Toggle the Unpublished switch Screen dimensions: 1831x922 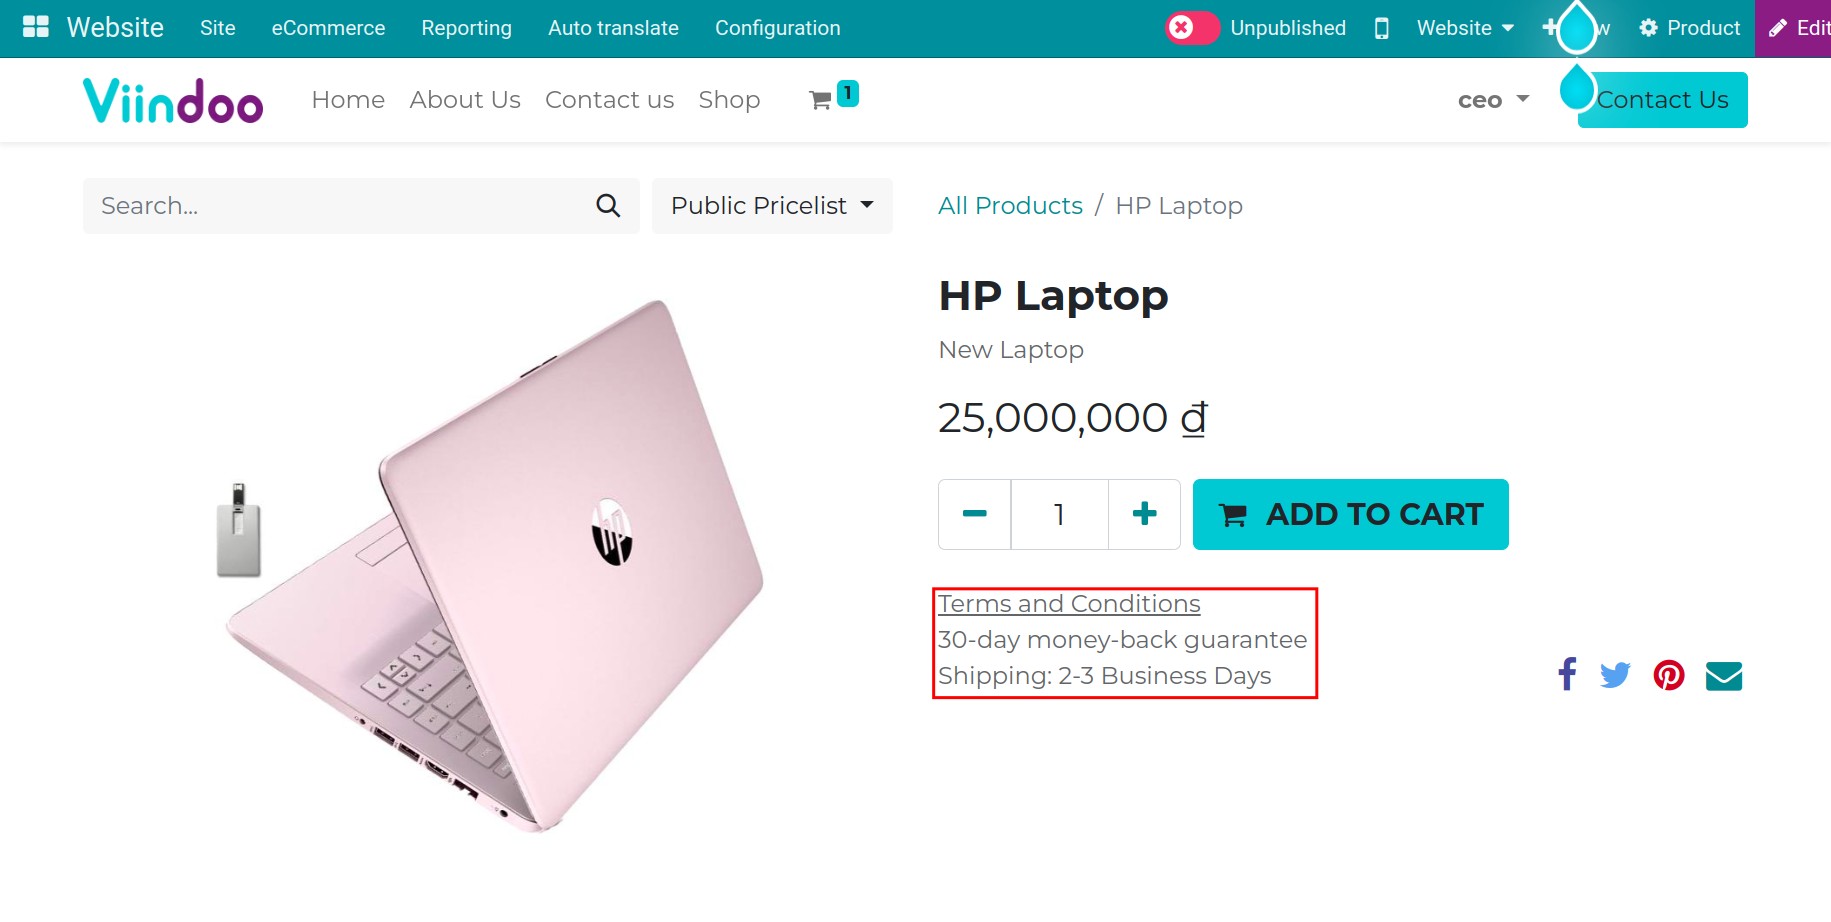click(x=1192, y=28)
